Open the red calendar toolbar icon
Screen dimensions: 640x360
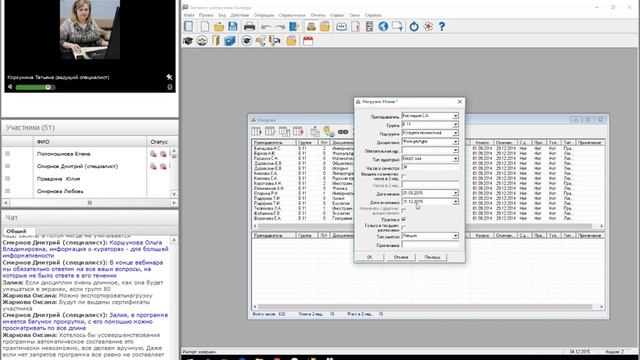[308, 41]
